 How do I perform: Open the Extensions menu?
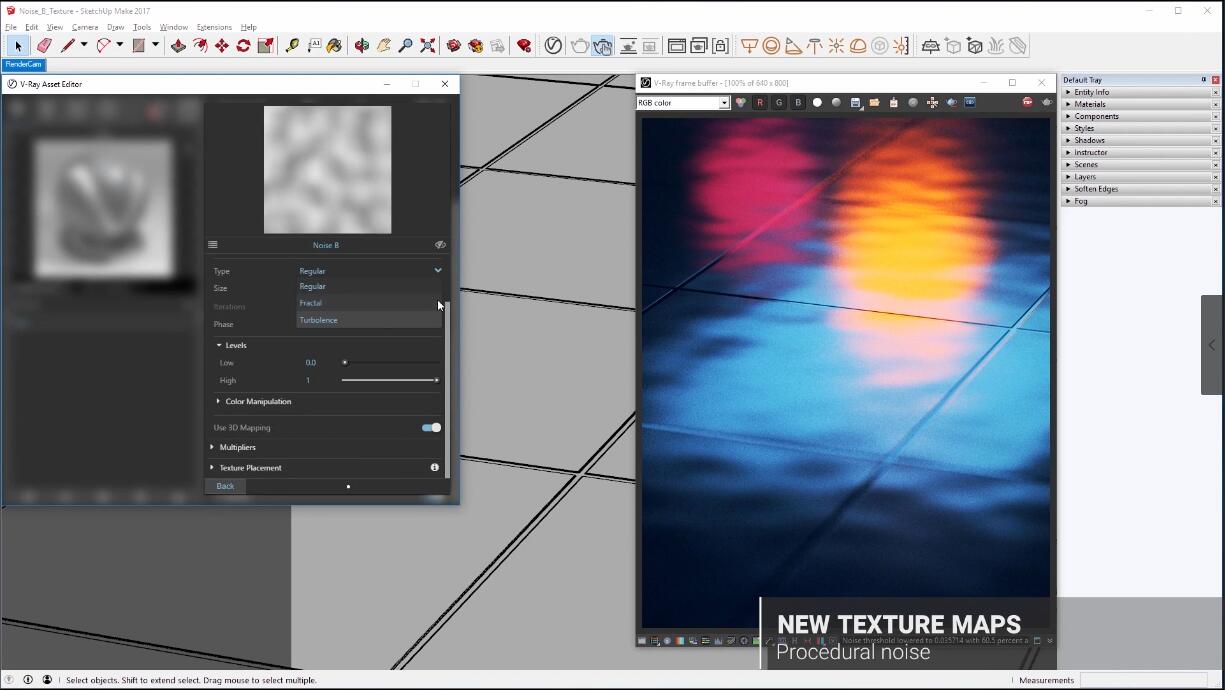[x=213, y=27]
